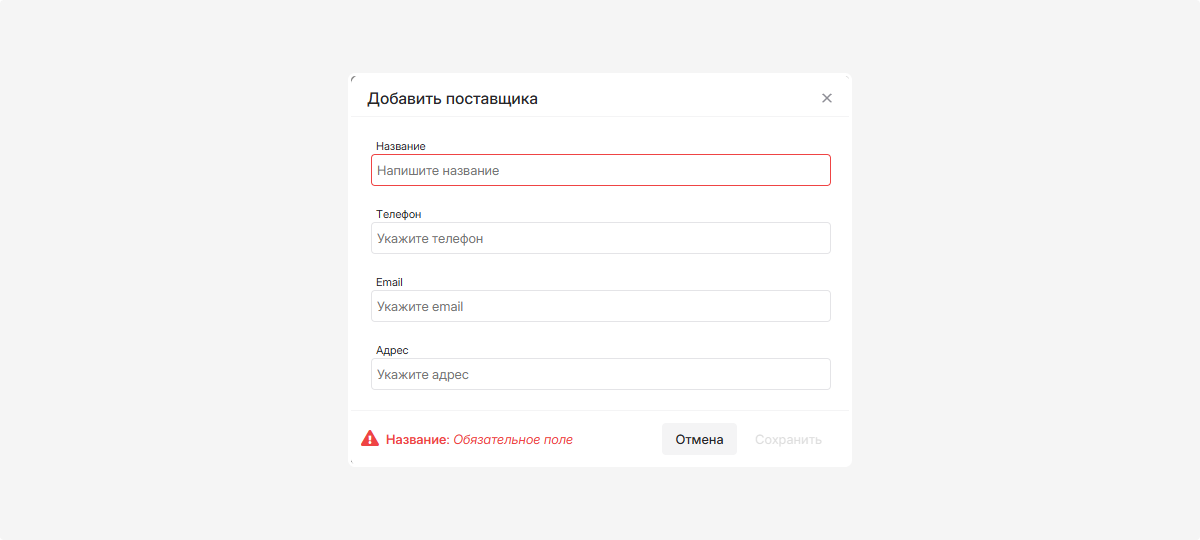1200x540 pixels.
Task: Click the Адрес field label
Action: 392,350
